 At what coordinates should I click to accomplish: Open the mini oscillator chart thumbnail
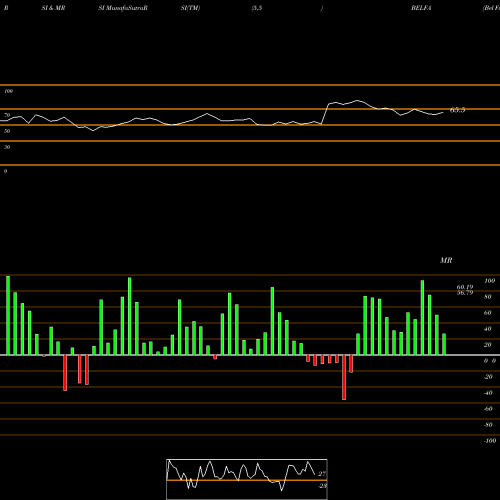point(247,479)
